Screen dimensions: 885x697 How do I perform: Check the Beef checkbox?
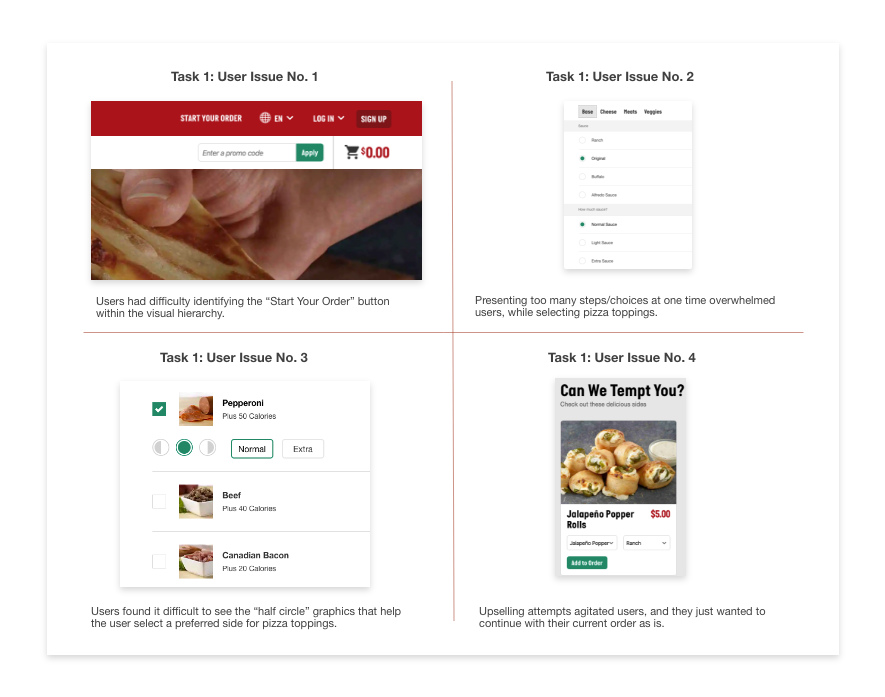pyautogui.click(x=159, y=501)
